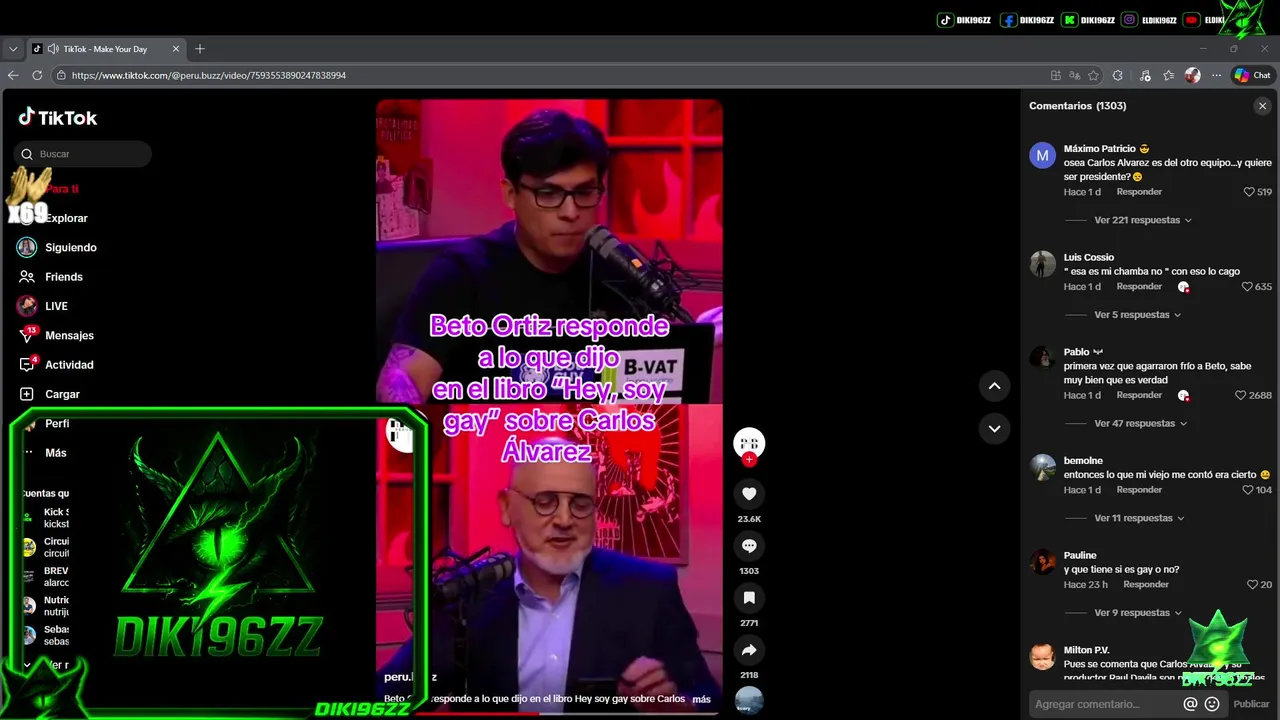Viewport: 1280px width, 720px height.
Task: Reply to Pauline's comment
Action: [1146, 585]
